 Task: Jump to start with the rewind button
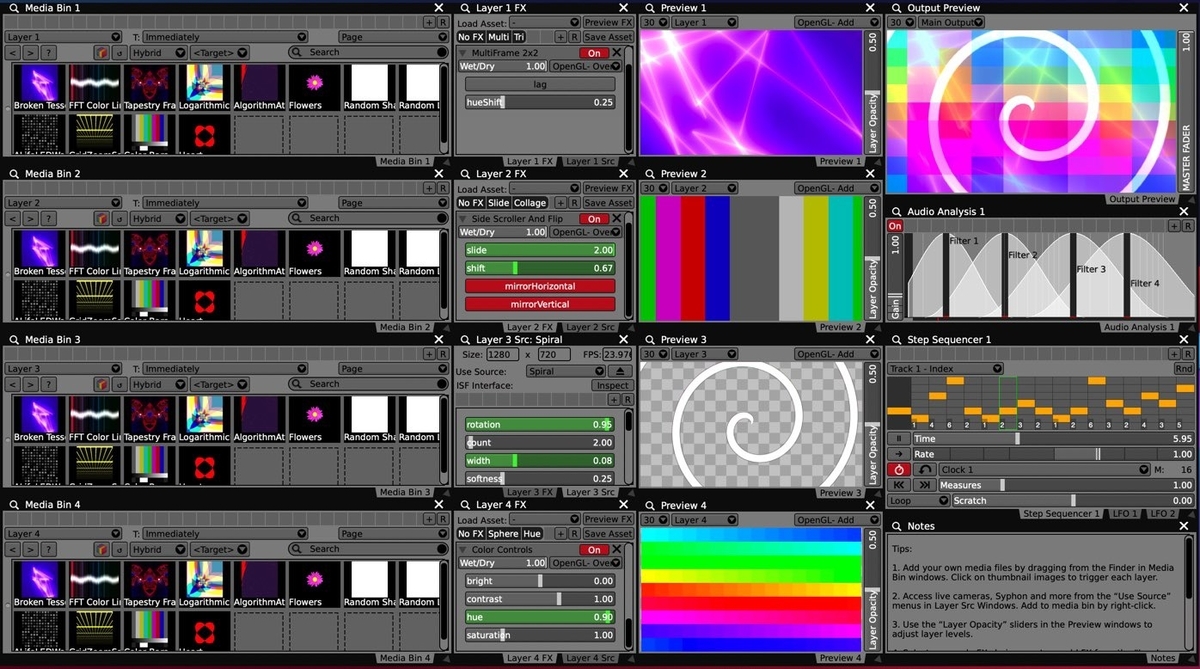898,485
